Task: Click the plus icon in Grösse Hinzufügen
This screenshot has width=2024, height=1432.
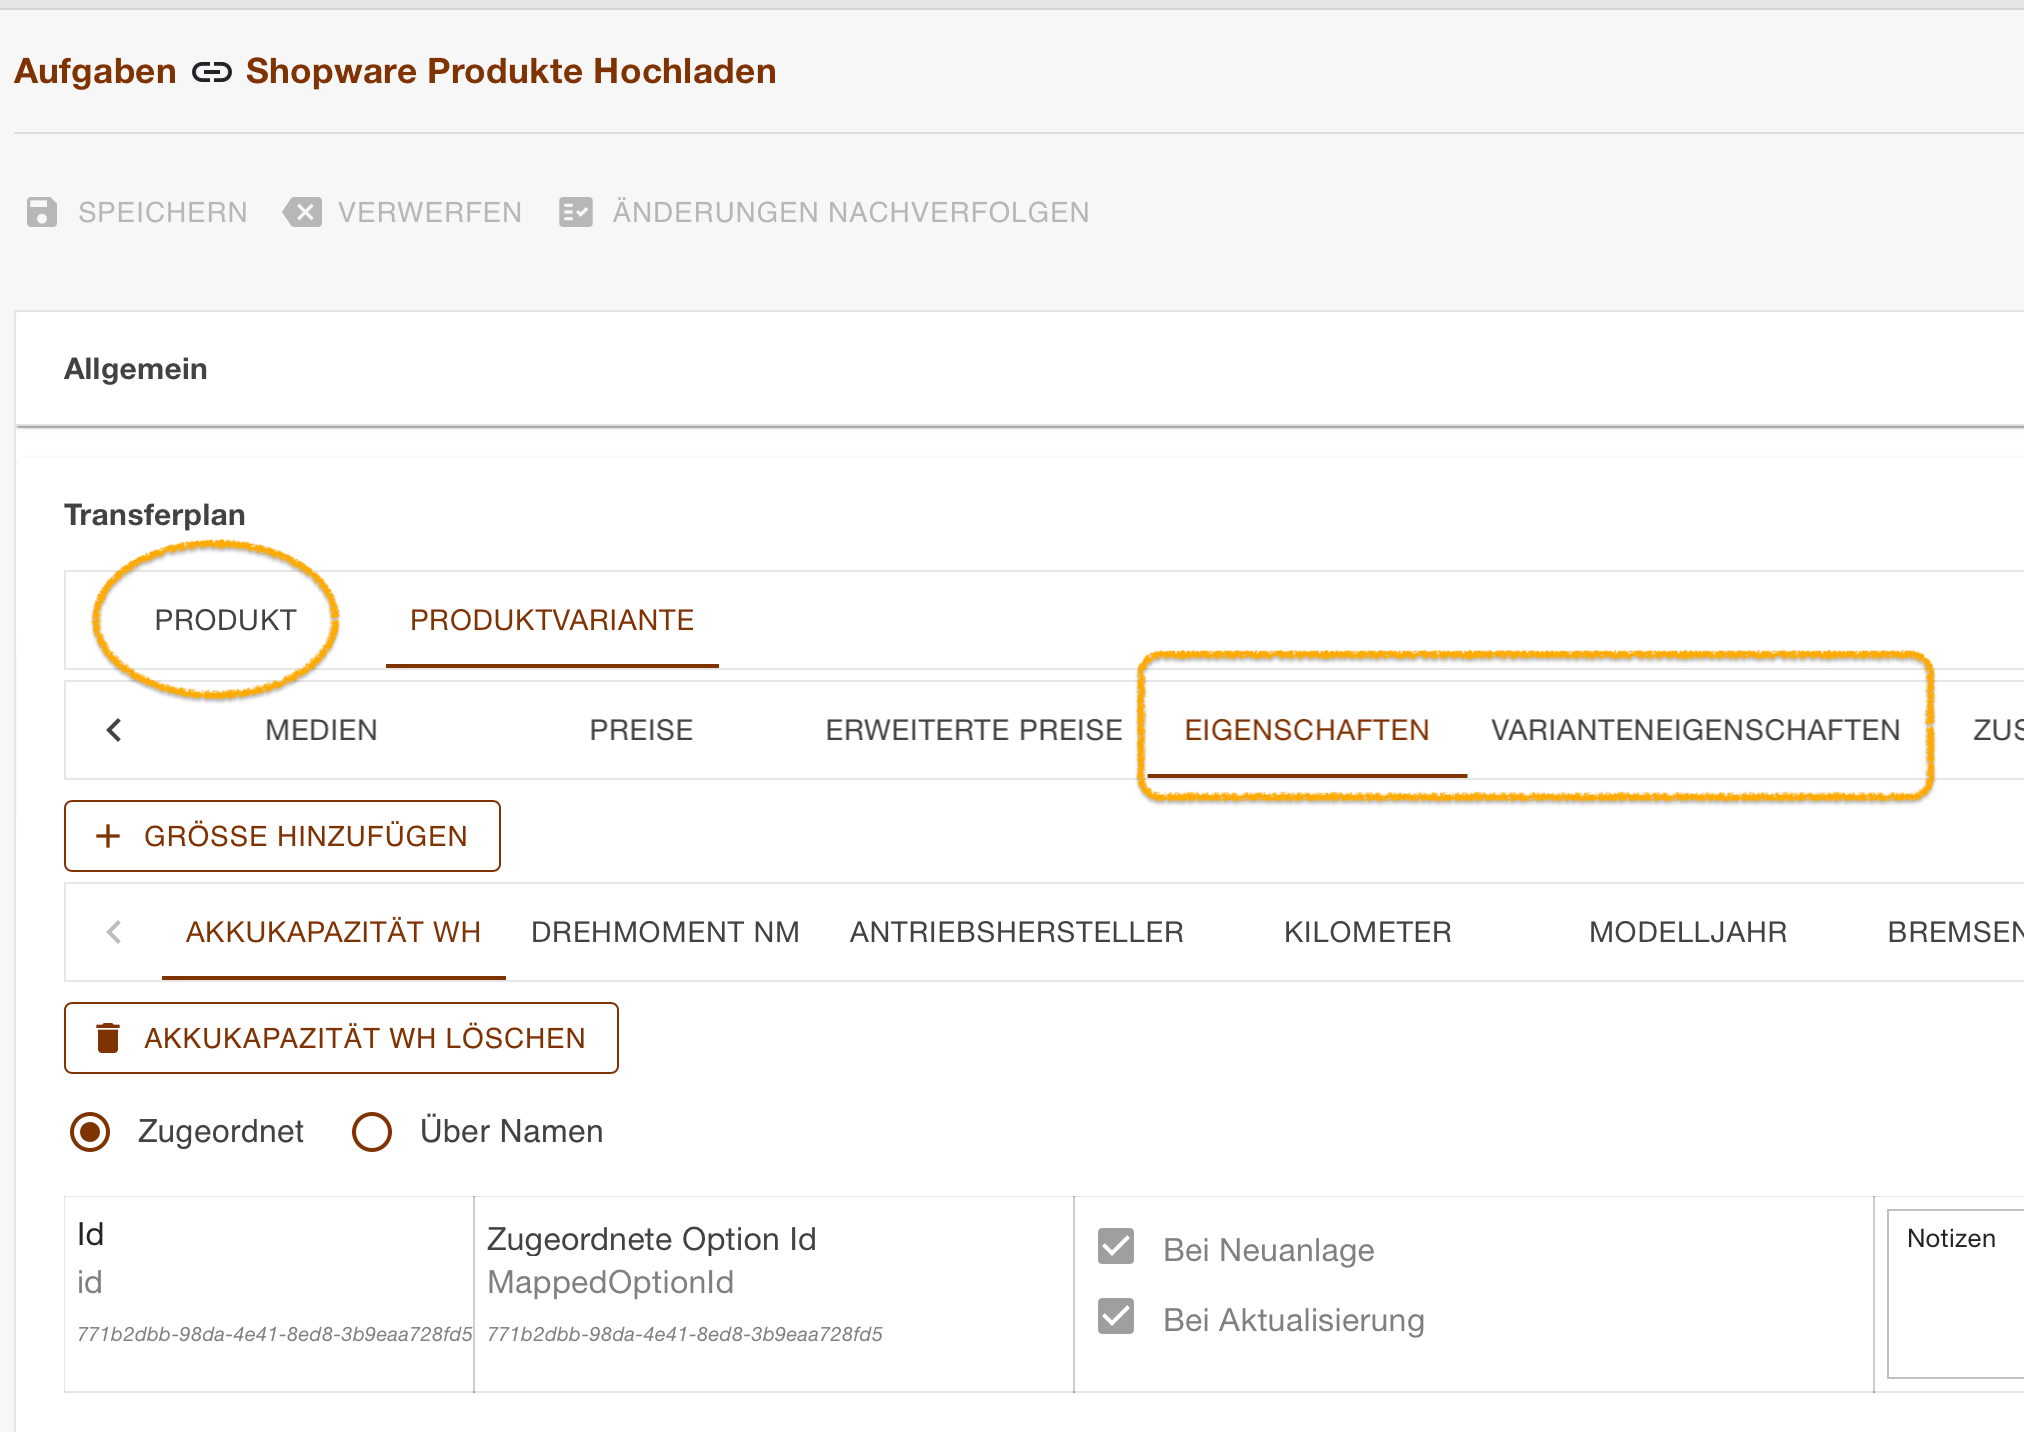Action: coord(108,836)
